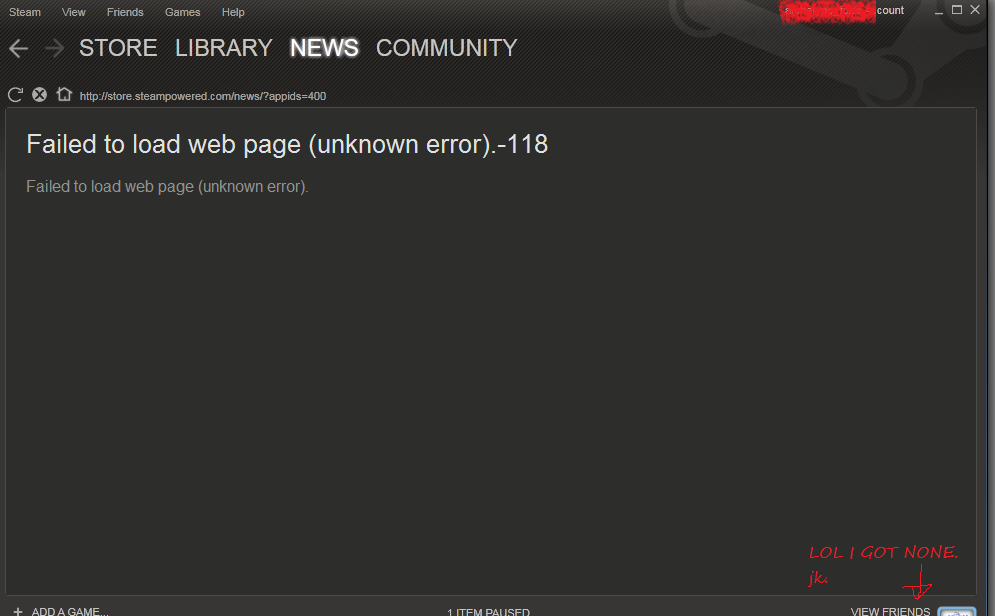
Task: Select the NEWS tab
Action: (x=324, y=48)
